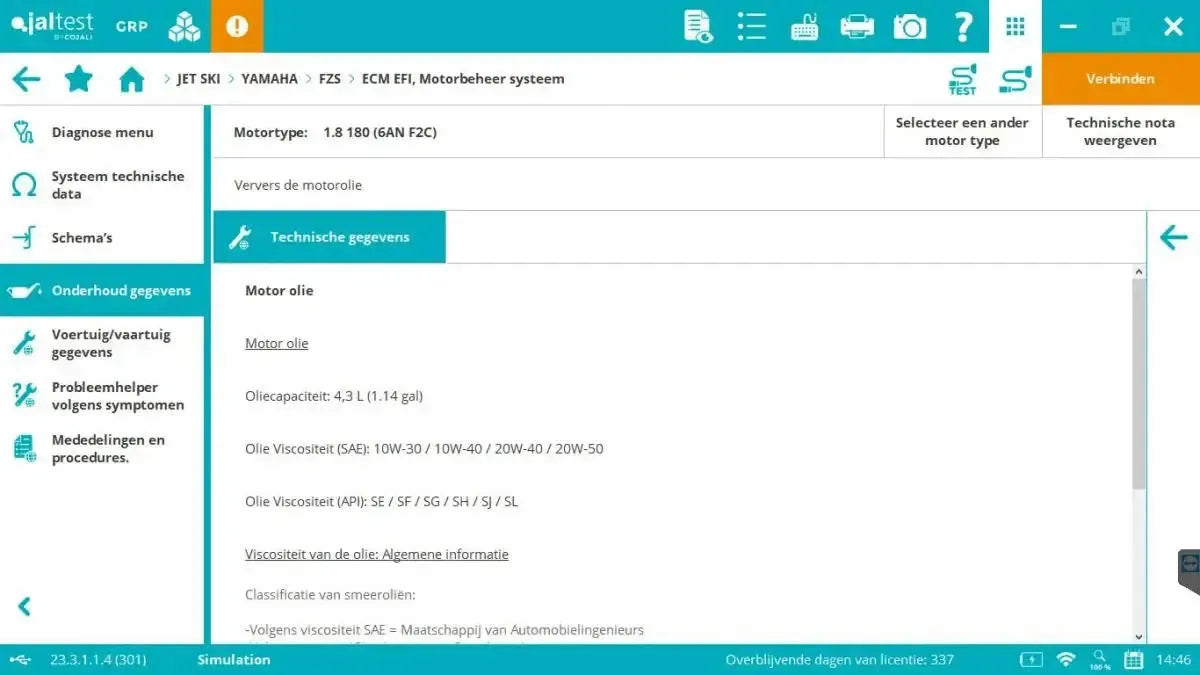This screenshot has height=675, width=1200.
Task: Click the Verbinden button
Action: point(1121,78)
